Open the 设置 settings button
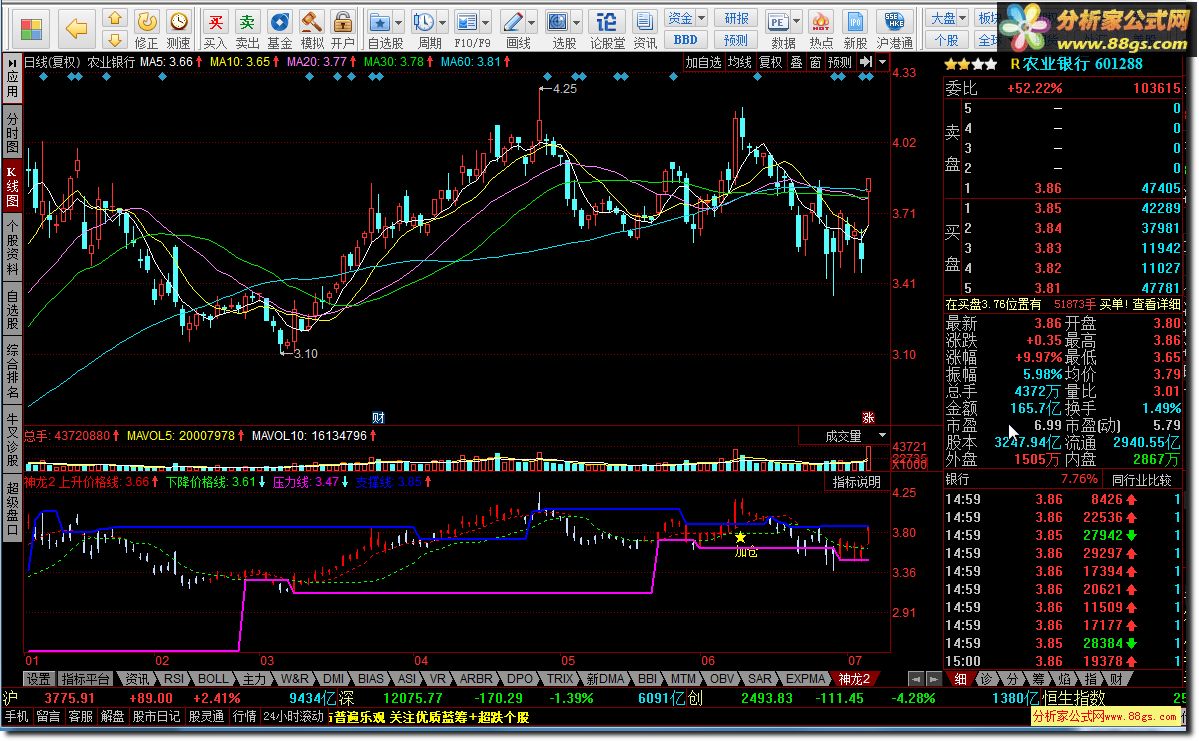Screen dimensions: 1199x741 tap(38, 679)
